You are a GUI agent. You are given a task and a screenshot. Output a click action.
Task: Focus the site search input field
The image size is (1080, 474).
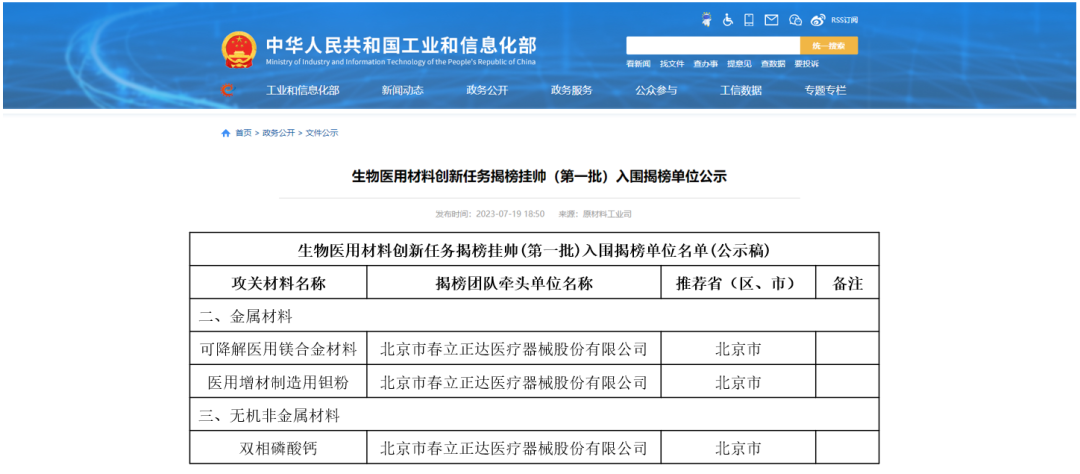point(713,45)
